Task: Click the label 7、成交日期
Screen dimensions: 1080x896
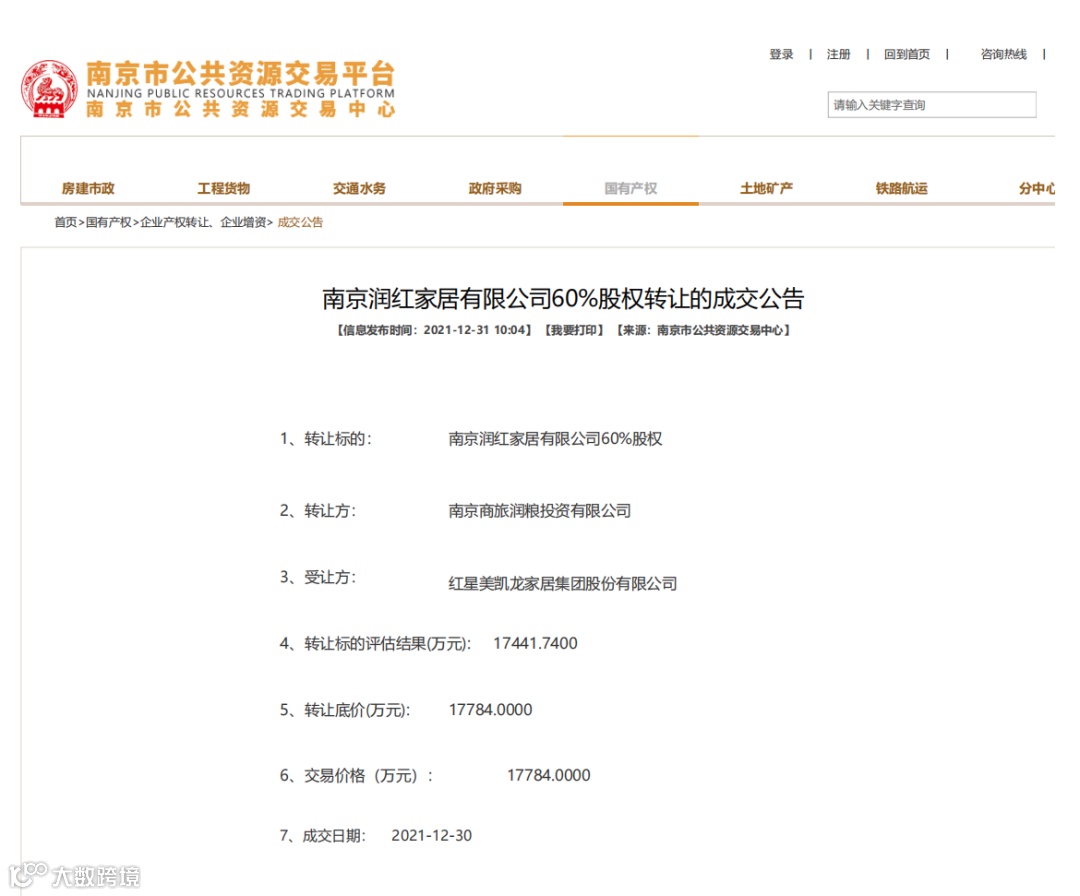Action: click(x=322, y=835)
